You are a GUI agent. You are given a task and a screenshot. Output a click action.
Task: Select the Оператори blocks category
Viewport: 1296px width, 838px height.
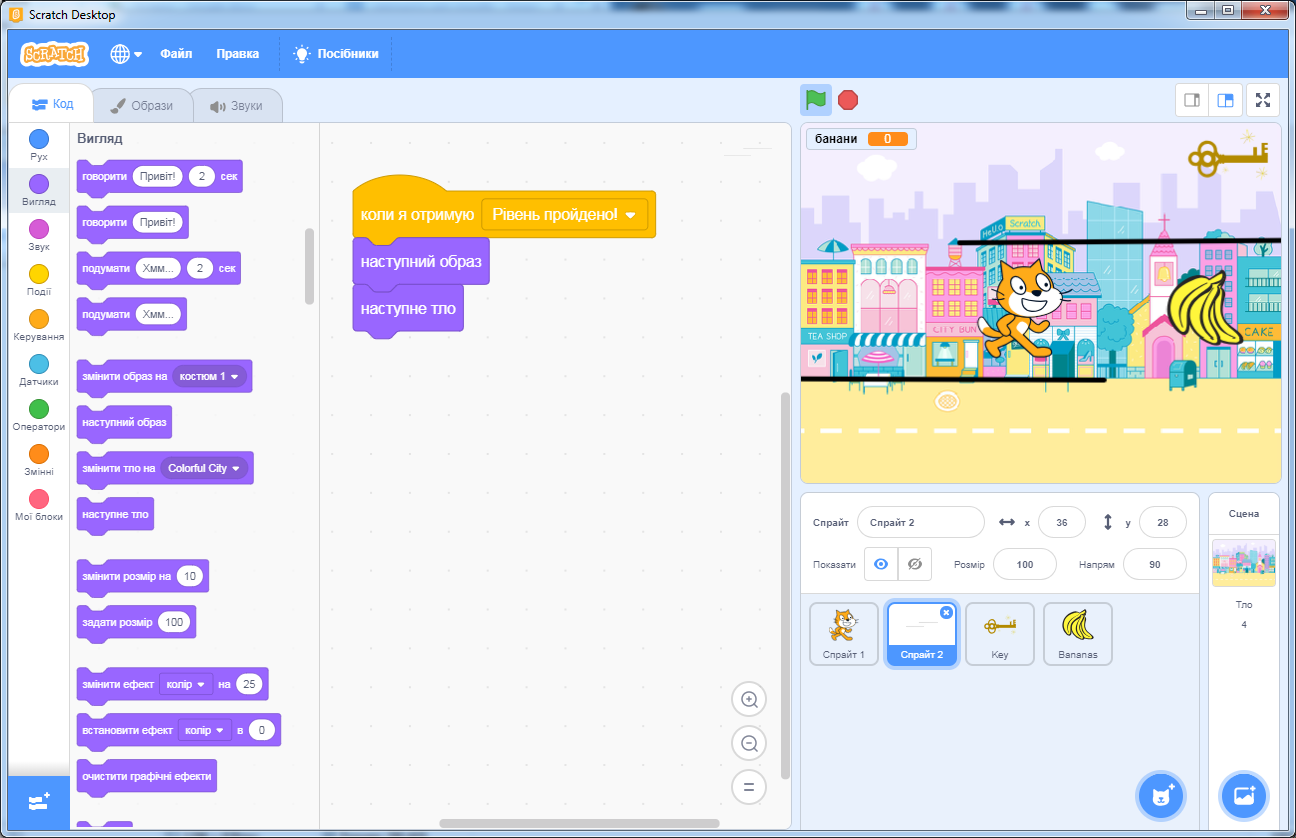pyautogui.click(x=39, y=415)
